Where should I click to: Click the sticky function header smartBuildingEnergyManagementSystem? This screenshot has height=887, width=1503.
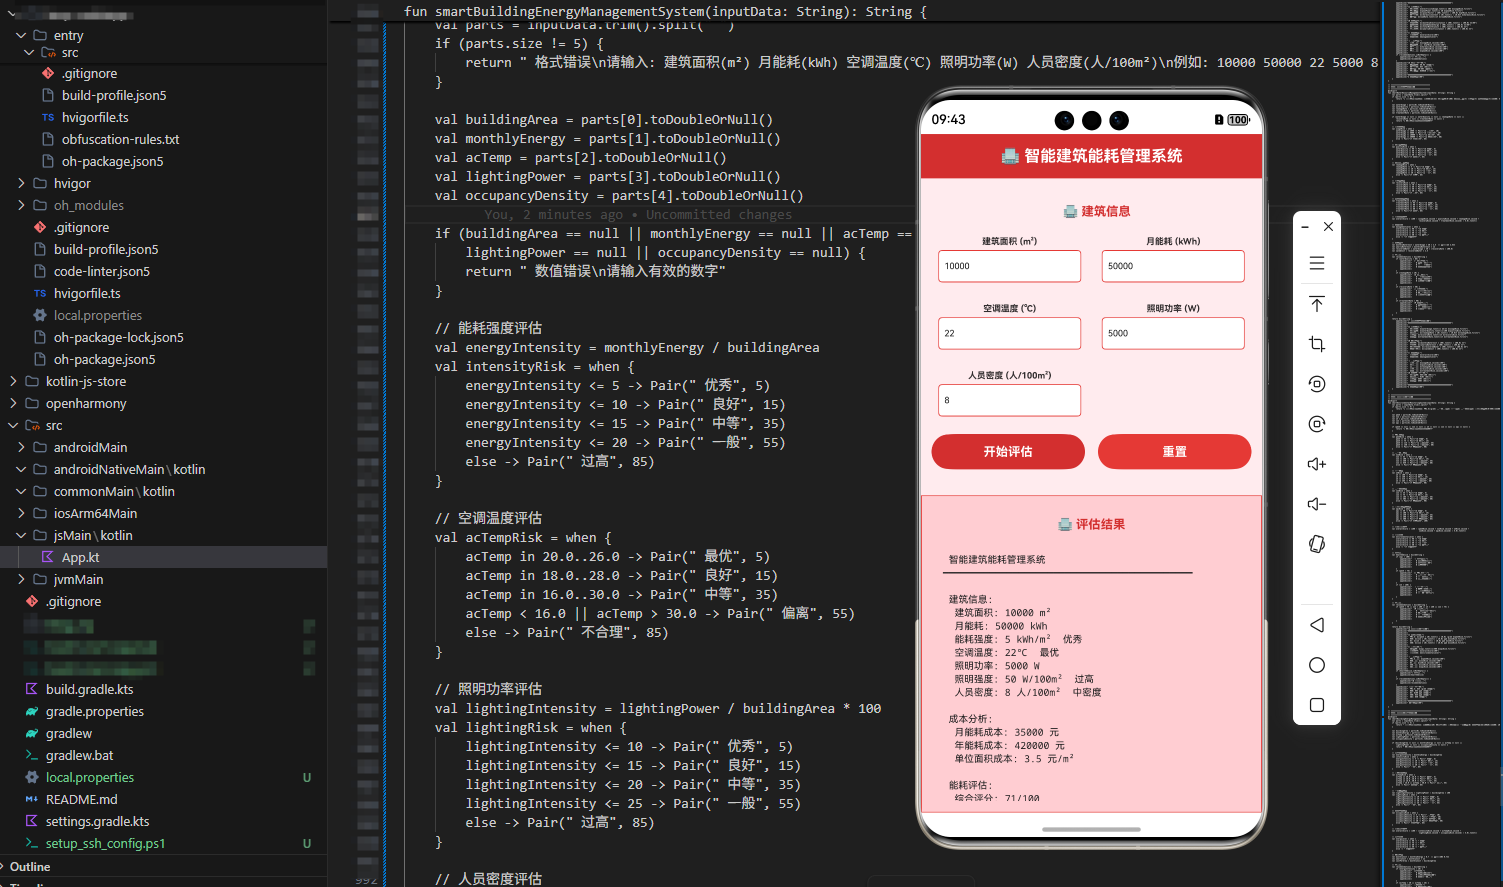[x=665, y=11]
